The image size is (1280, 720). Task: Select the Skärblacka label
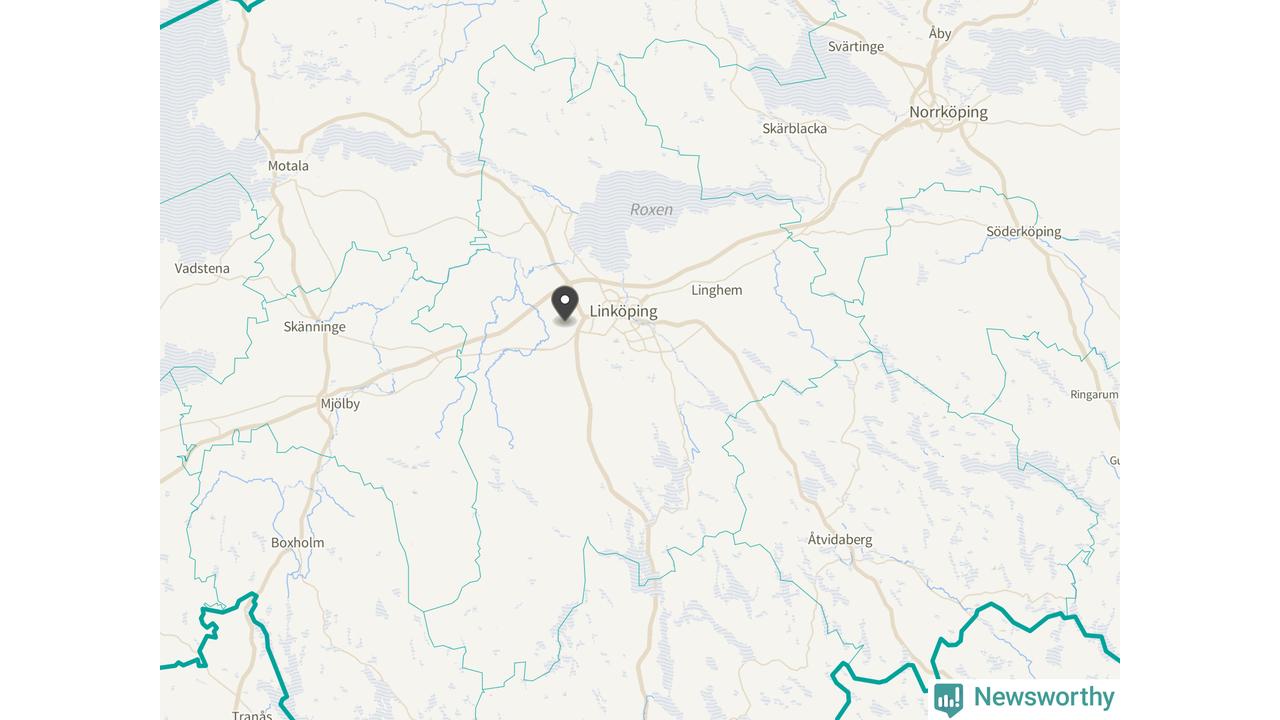point(795,128)
